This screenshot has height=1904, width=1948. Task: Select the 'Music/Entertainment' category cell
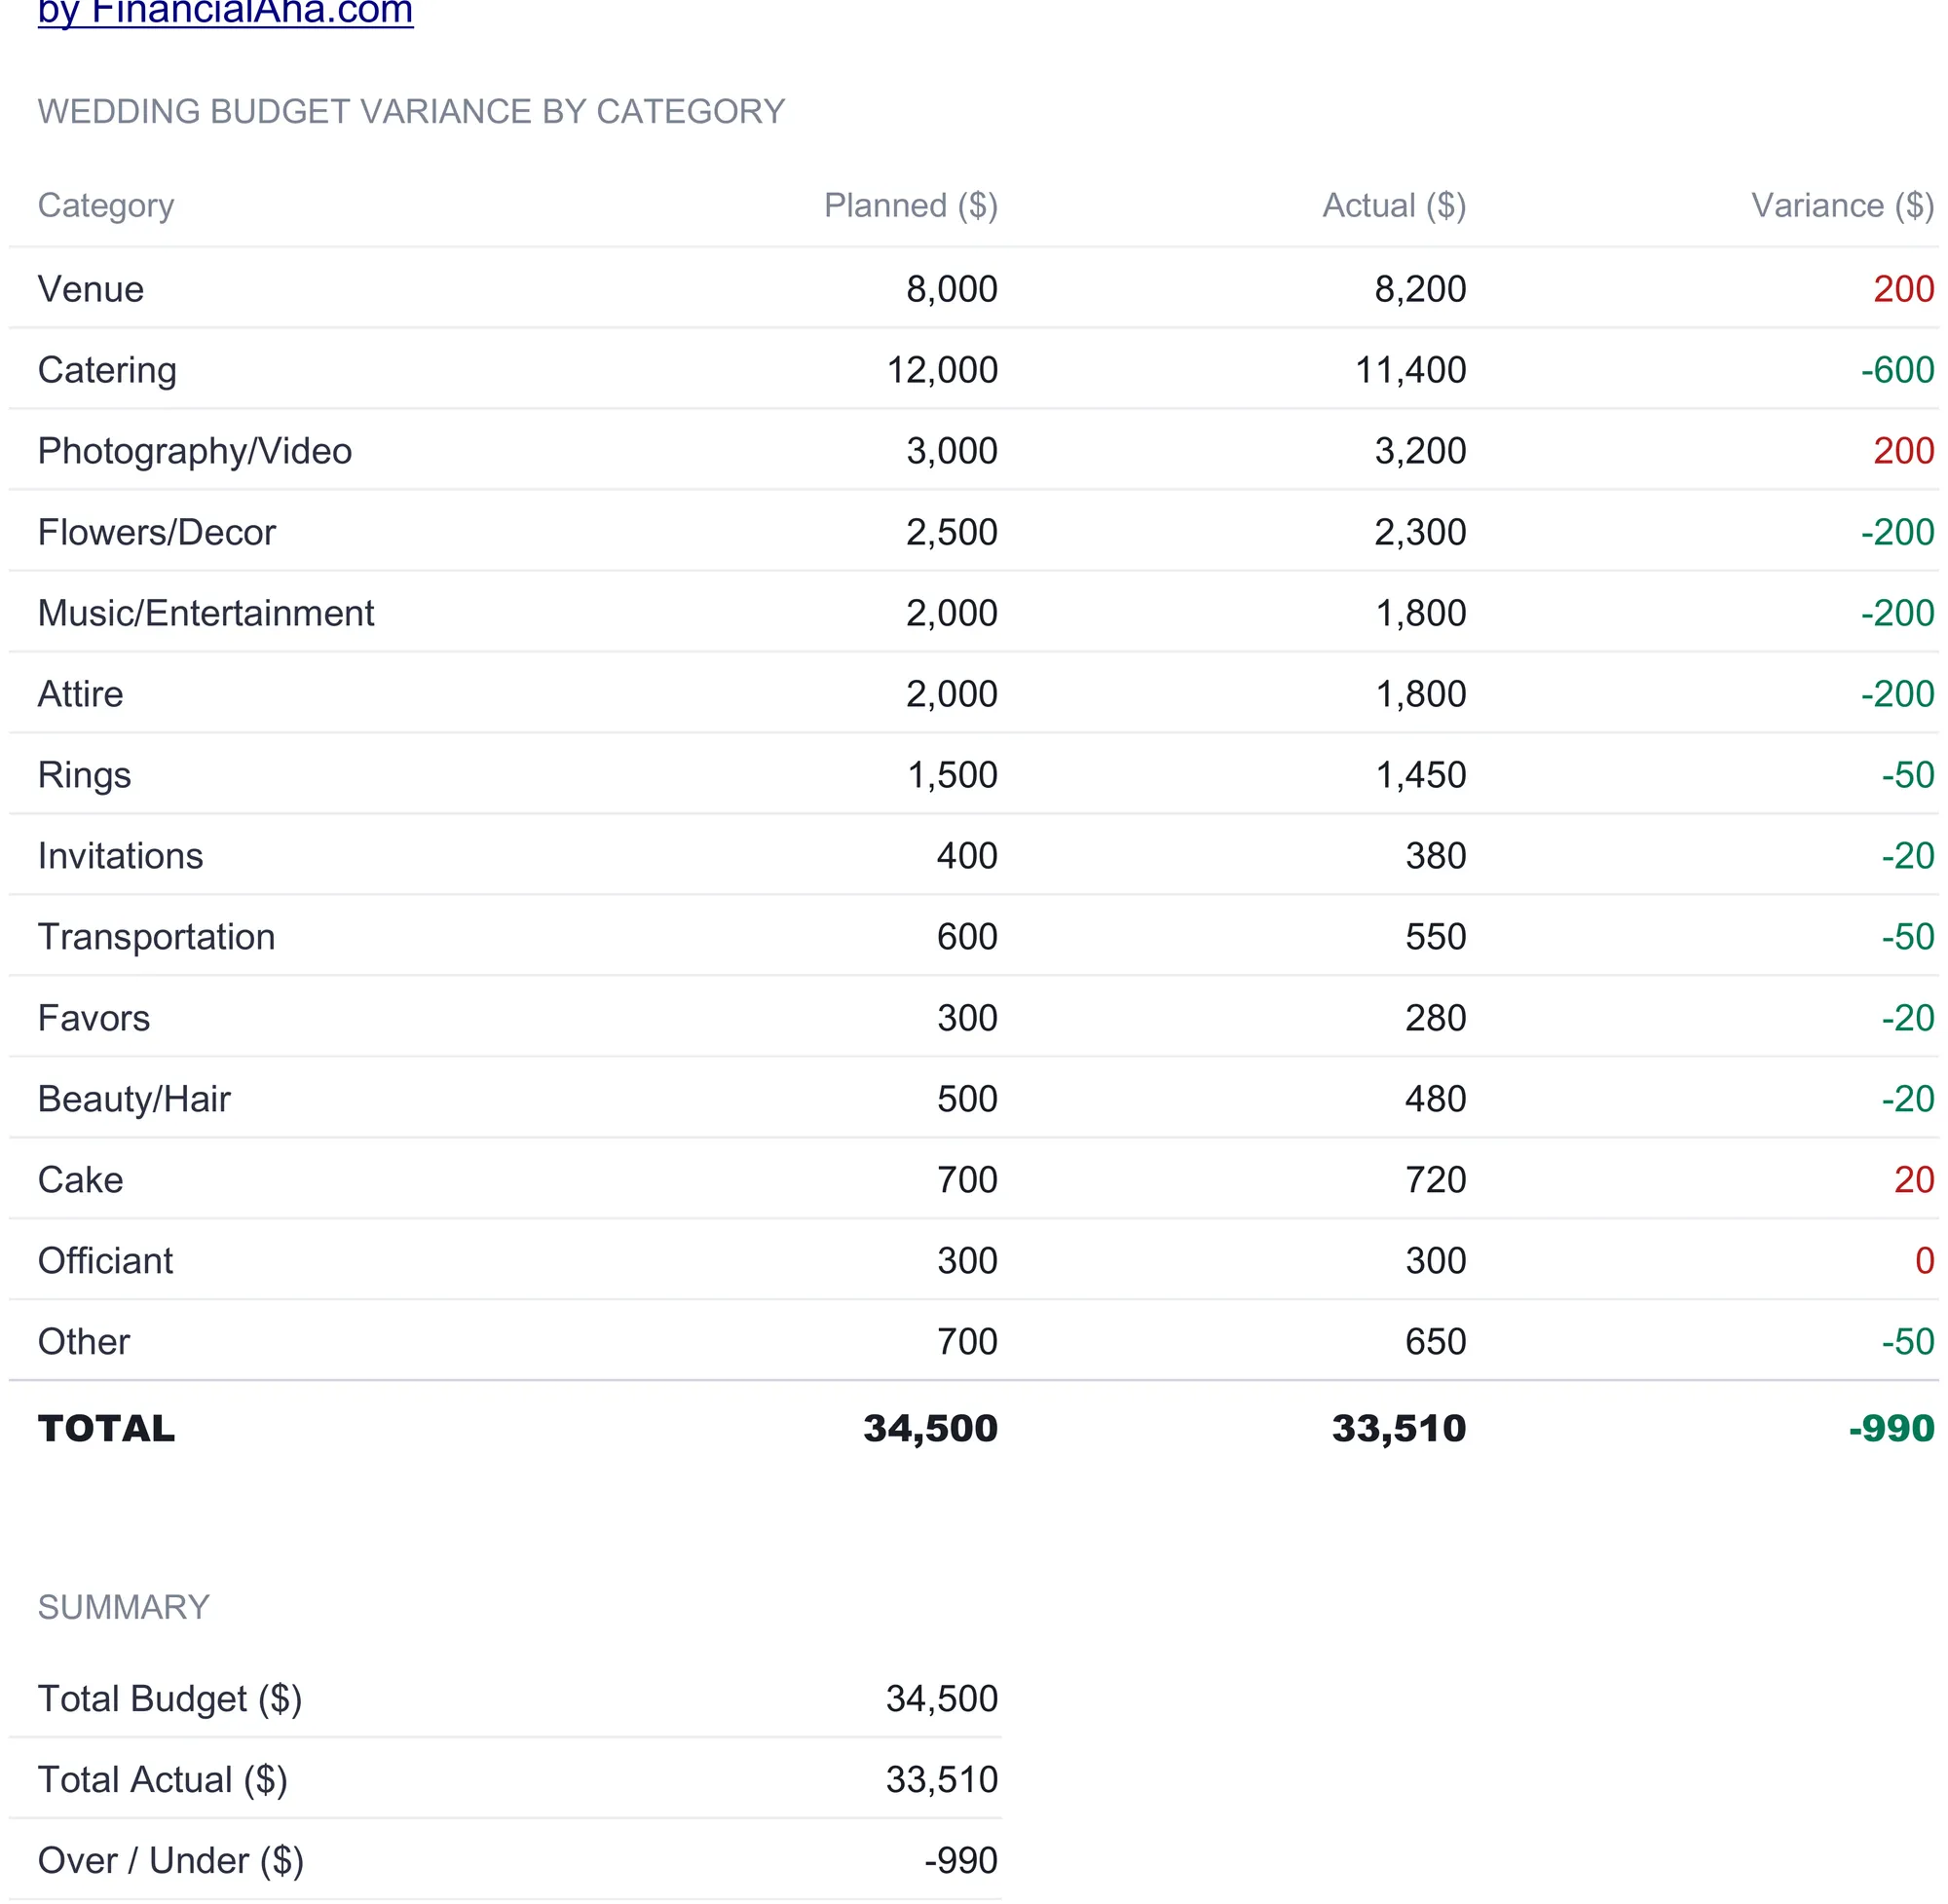[206, 613]
